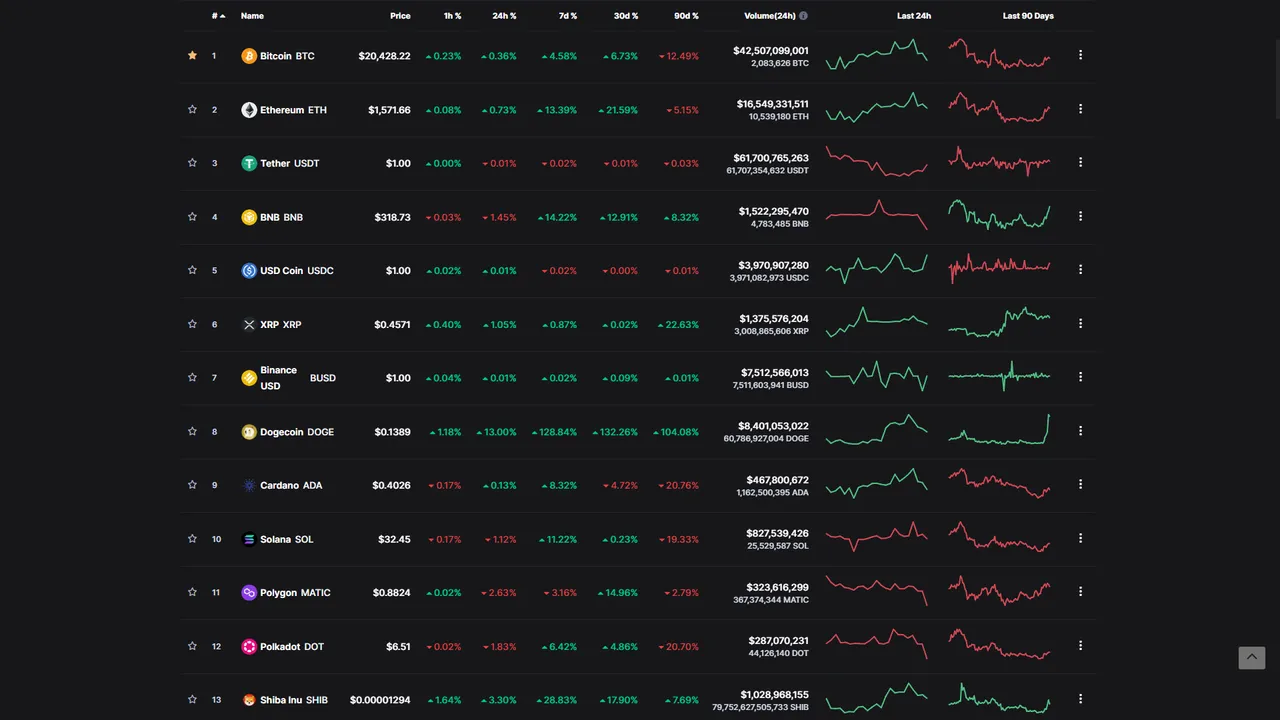Unstar Bitcoin from the watchlist

click(192, 55)
